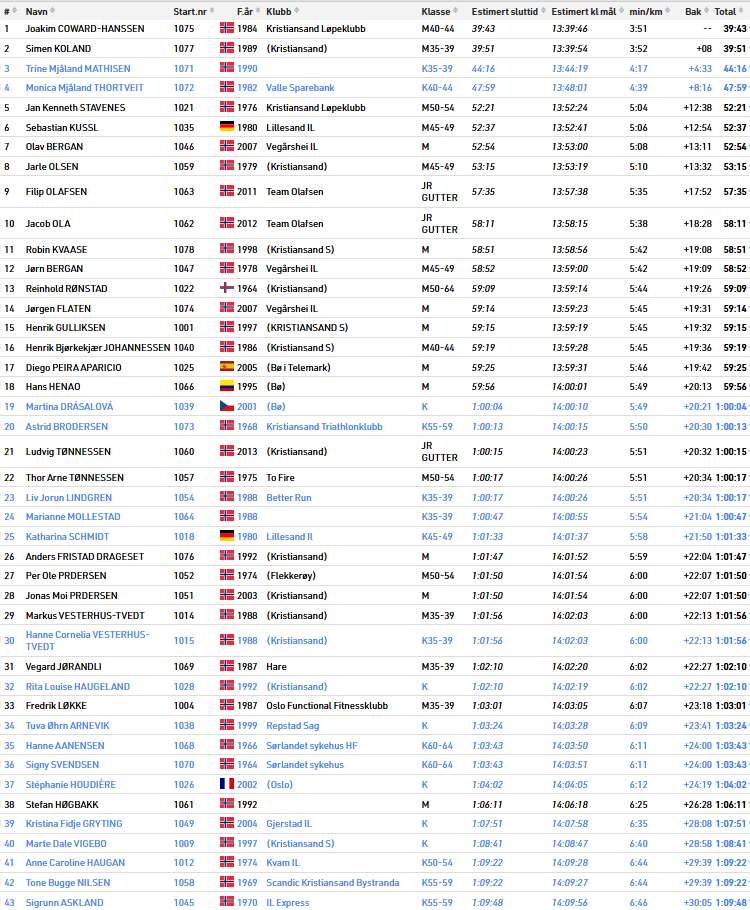Click the Finnish flag in Reinhold Rønstad's row
Image resolution: width=750 pixels, height=910 pixels.
(x=226, y=288)
